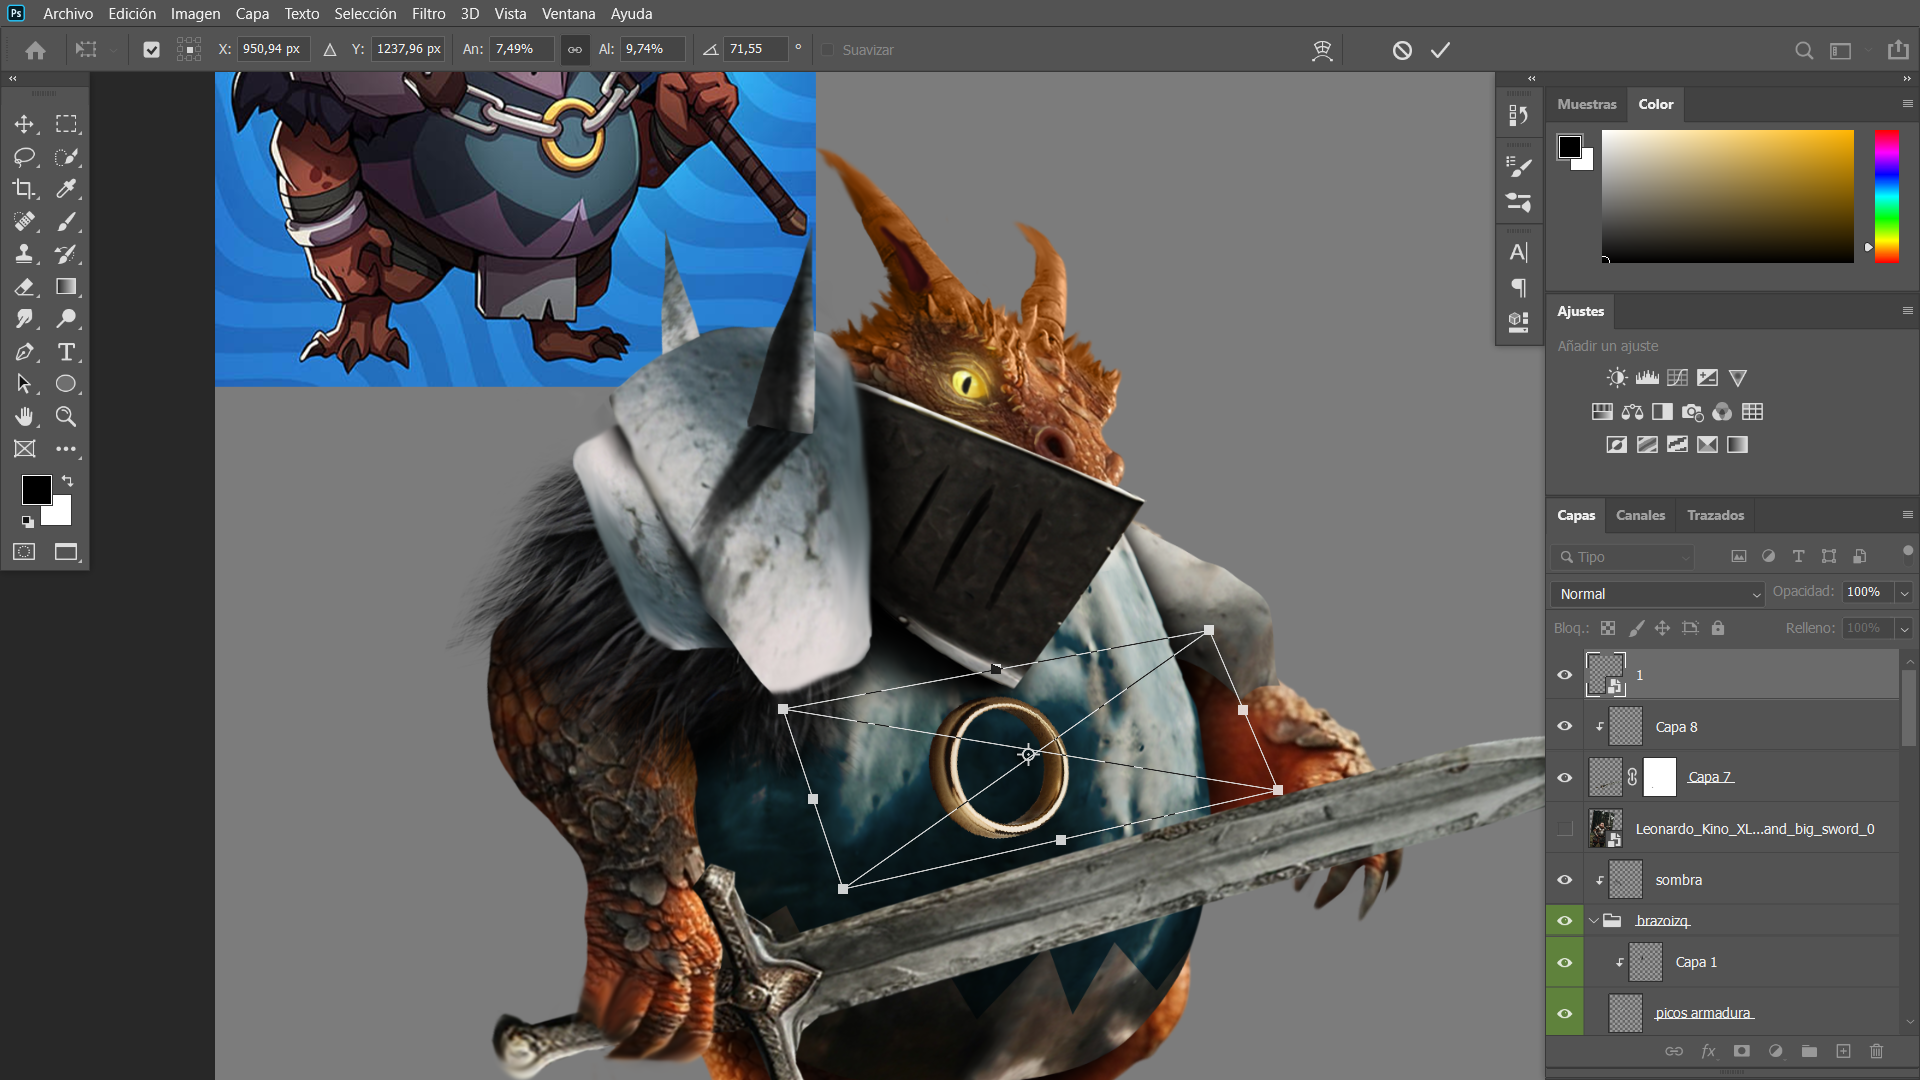This screenshot has height=1080, width=1920.
Task: Hide the Capa 7 layer
Action: click(x=1565, y=778)
